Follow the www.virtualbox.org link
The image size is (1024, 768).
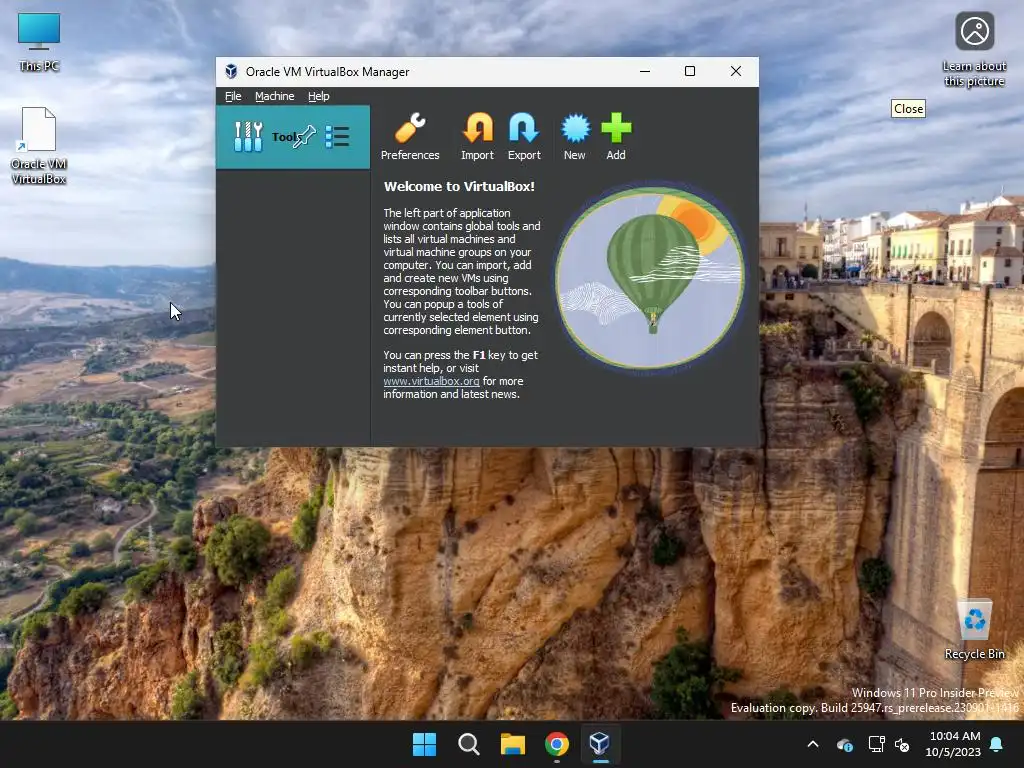point(431,381)
